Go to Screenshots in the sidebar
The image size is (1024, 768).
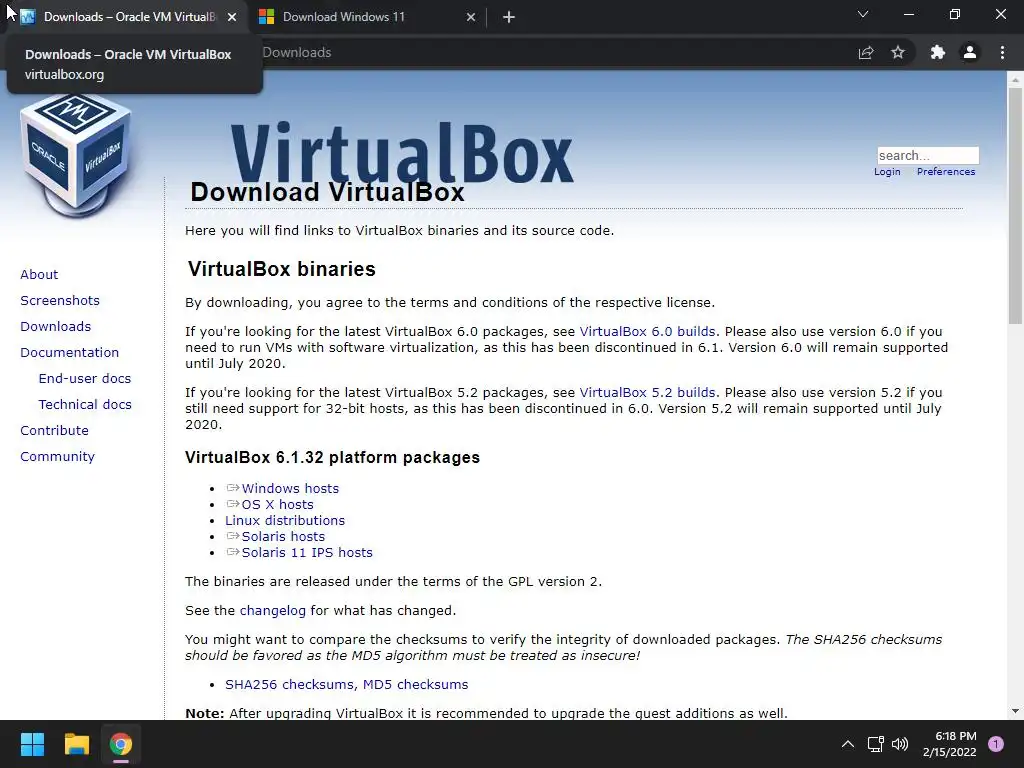pos(60,300)
